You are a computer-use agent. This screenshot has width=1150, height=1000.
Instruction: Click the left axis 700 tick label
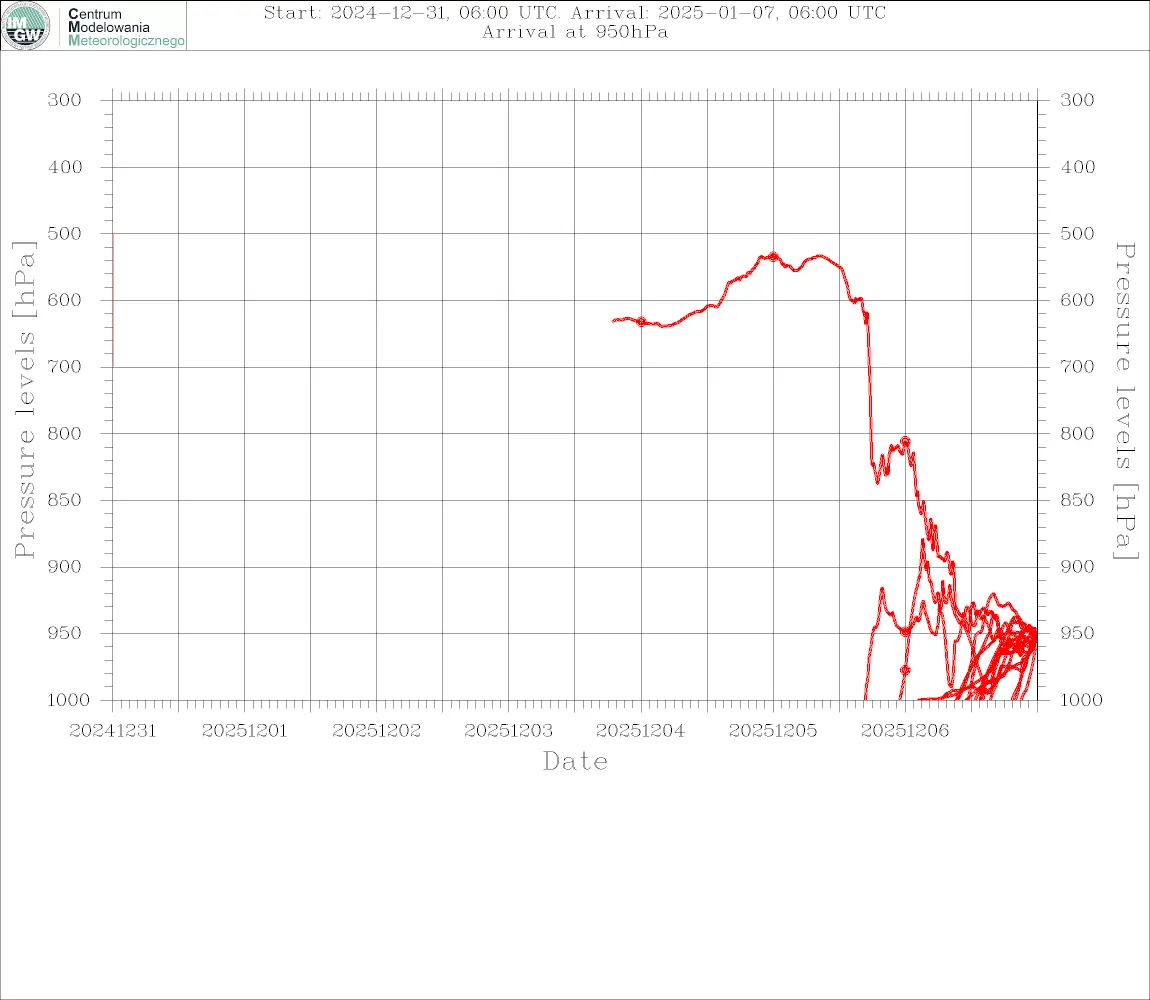click(65, 366)
